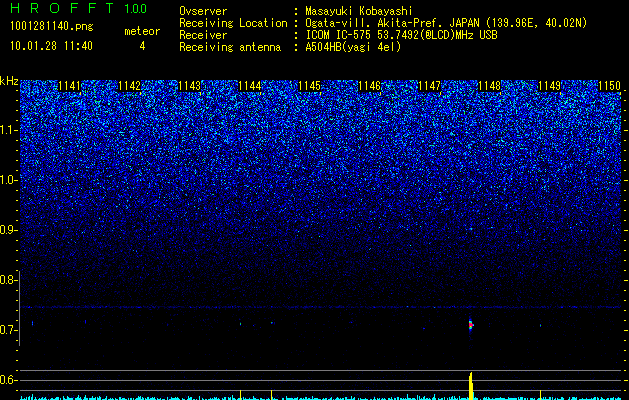The image size is (629, 400).
Task: Click the 1141 time marker
Action: click(69, 86)
